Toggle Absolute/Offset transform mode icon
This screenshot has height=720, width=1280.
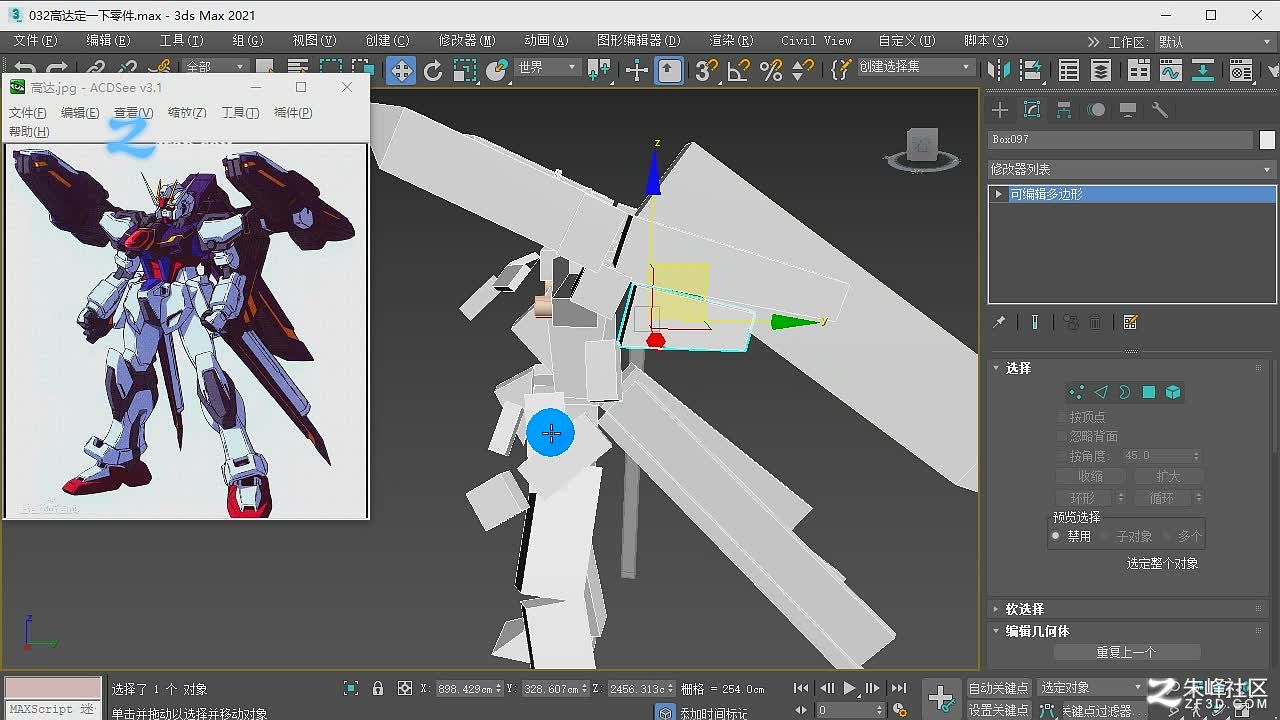pos(405,688)
